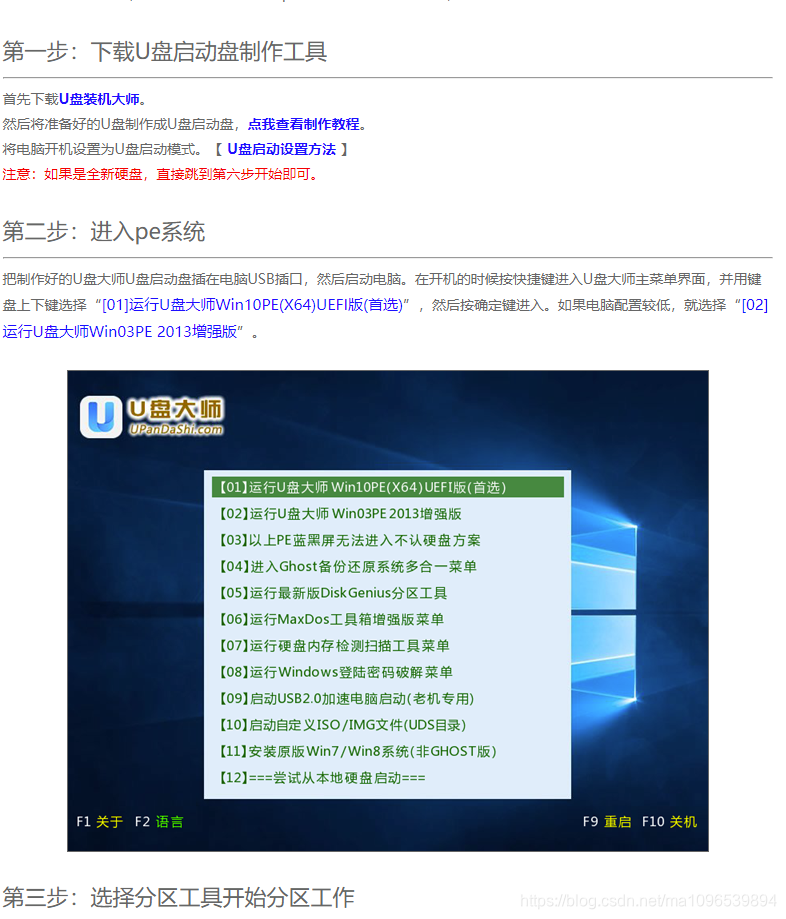This screenshot has height=919, width=786.
Task: Click the PE boot menu screenshot image
Action: pos(387,611)
